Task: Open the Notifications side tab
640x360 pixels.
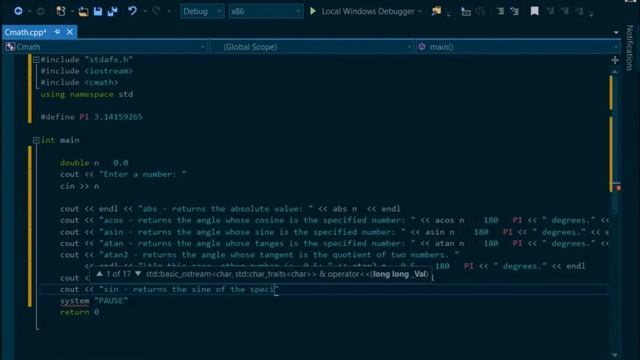Action: coord(629,47)
